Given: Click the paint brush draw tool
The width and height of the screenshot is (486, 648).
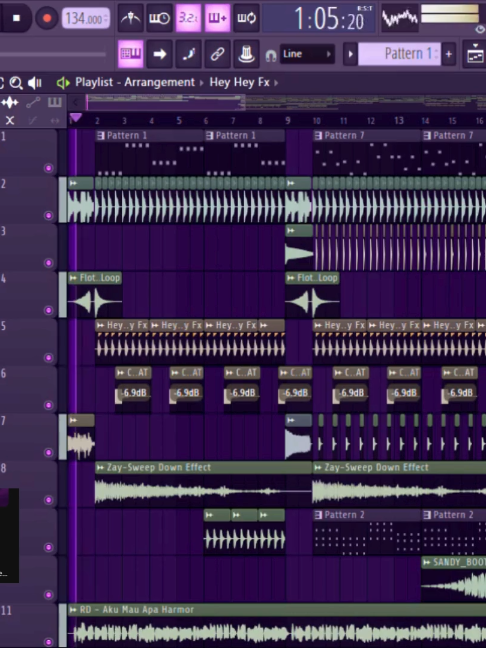Looking at the screenshot, I should click(x=188, y=54).
